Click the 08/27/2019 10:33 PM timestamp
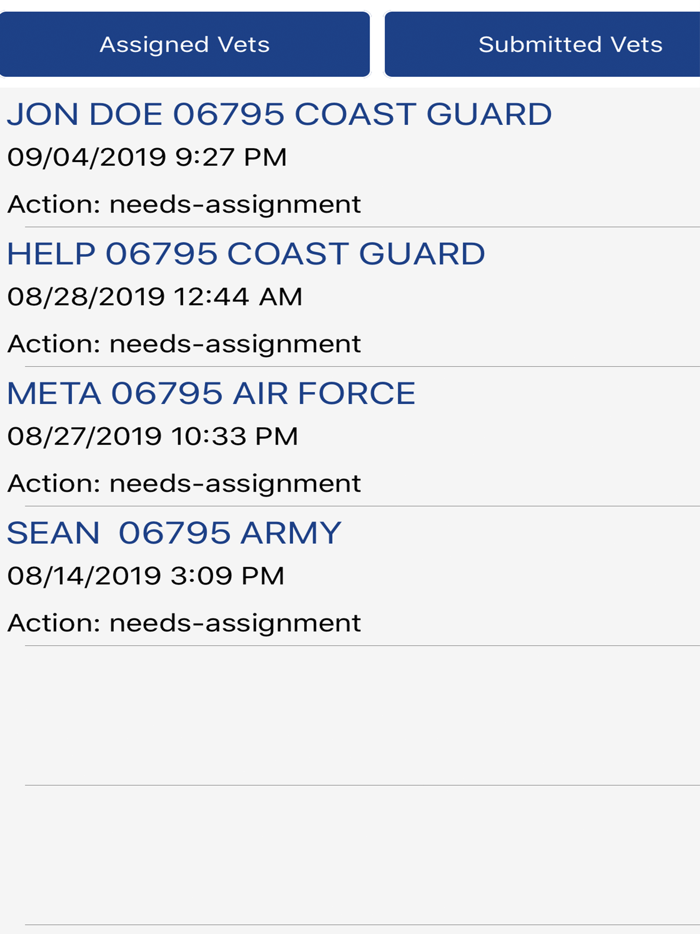The width and height of the screenshot is (700, 934). 152,436
